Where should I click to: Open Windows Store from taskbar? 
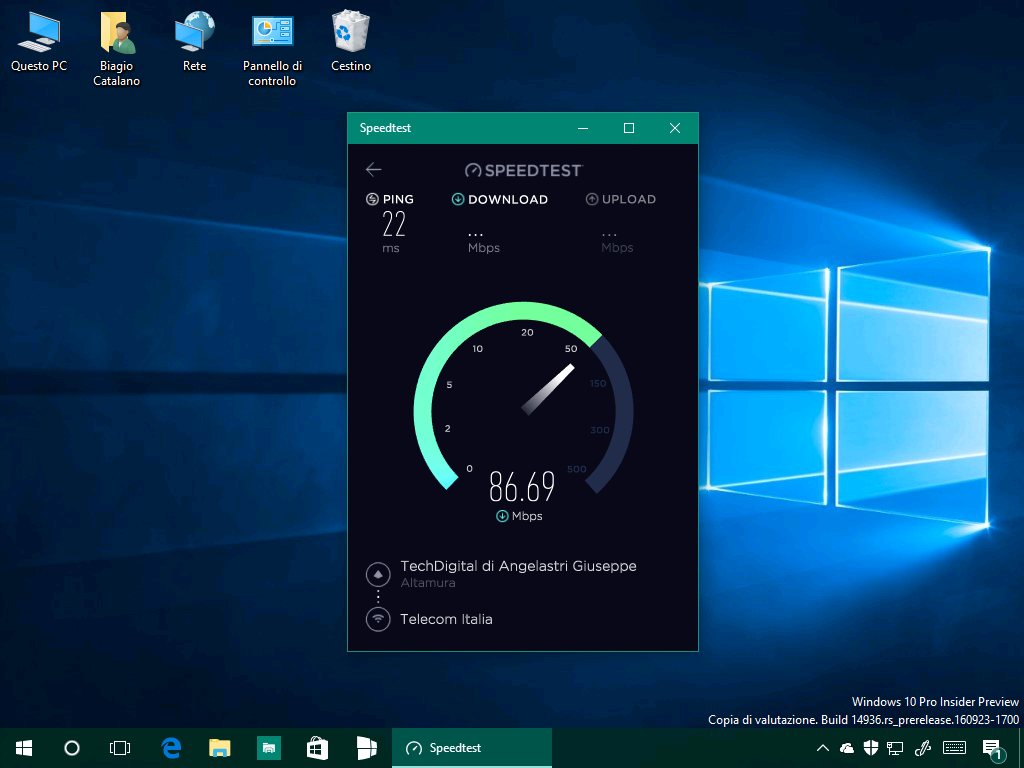point(317,748)
